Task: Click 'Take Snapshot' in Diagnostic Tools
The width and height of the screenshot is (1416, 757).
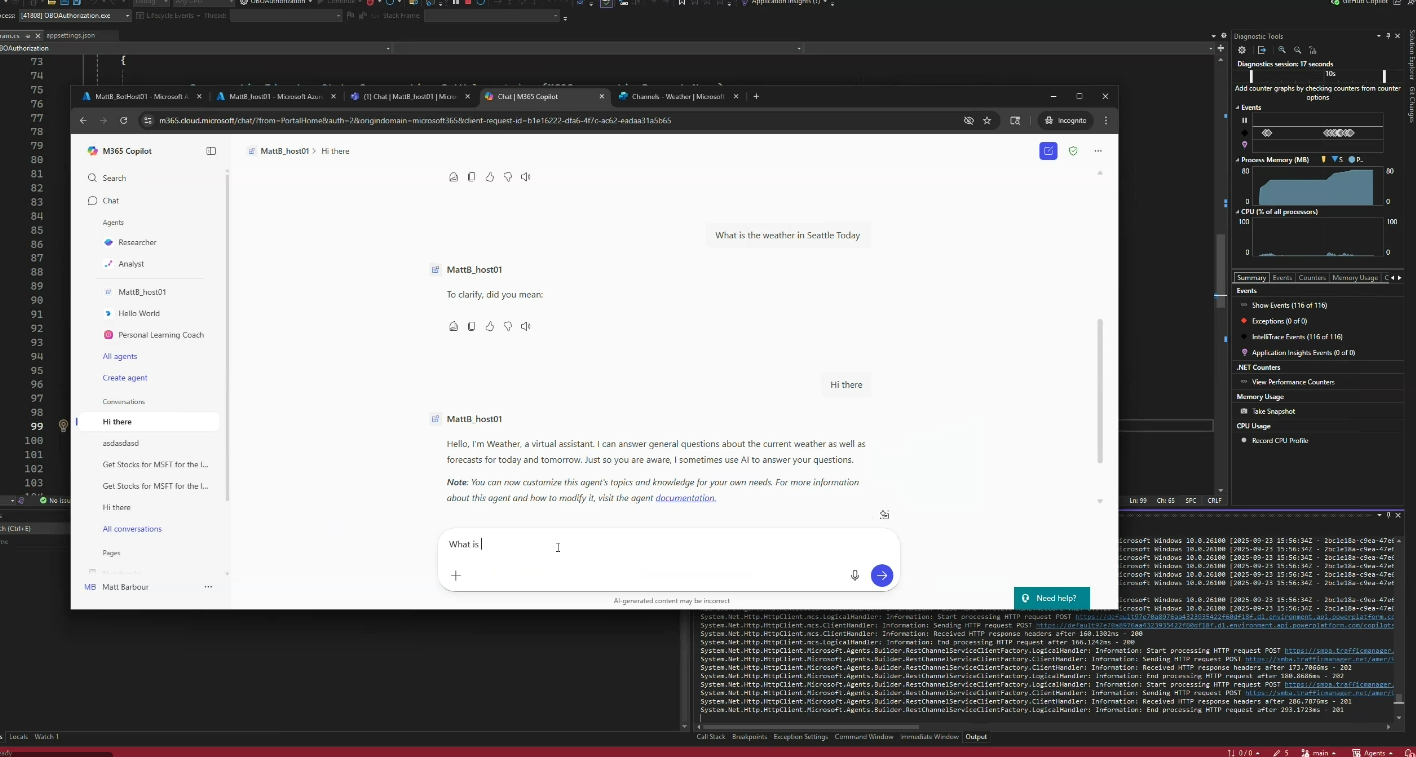Action: coord(1273,411)
